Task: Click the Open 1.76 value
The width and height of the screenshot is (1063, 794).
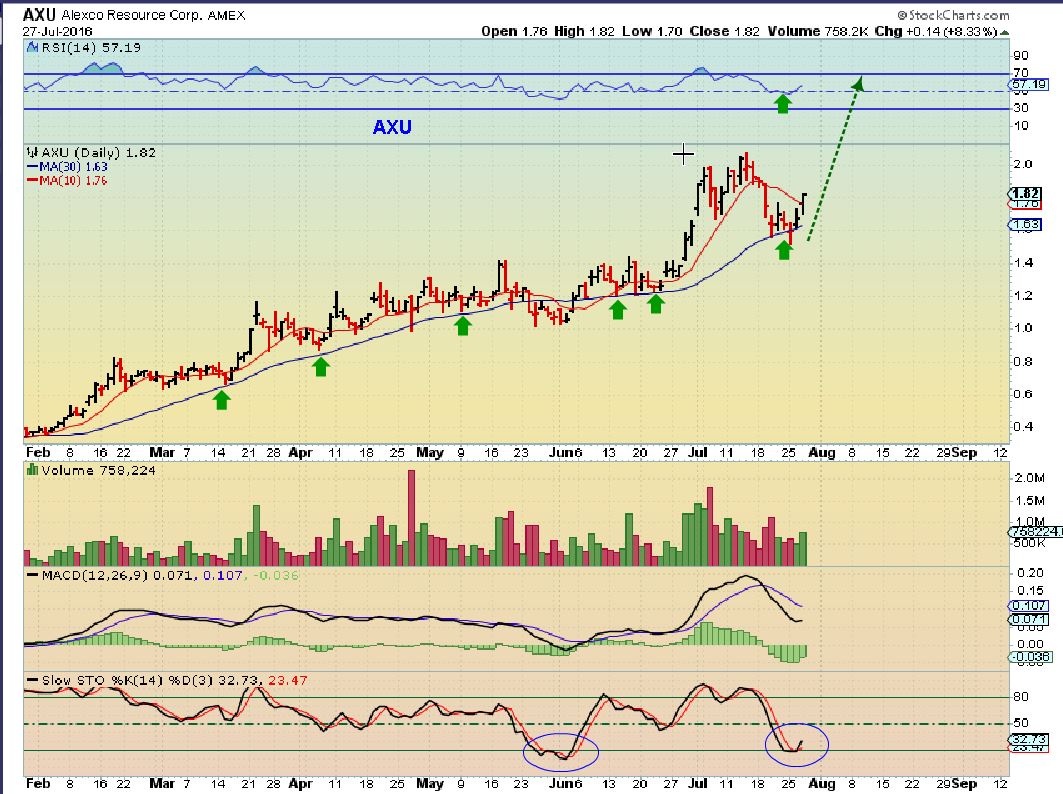Action: pos(515,31)
